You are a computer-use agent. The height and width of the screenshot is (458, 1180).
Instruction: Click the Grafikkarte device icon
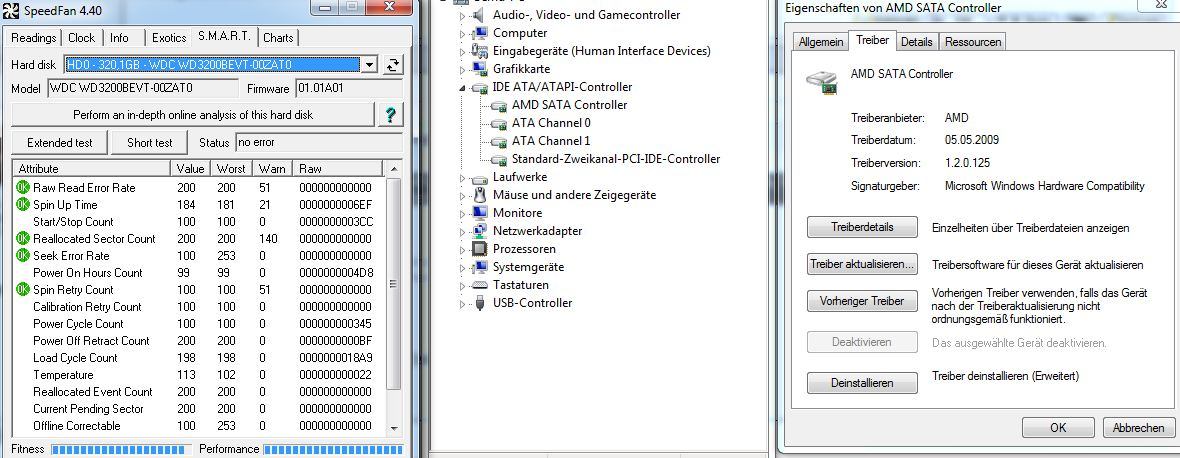pos(479,69)
